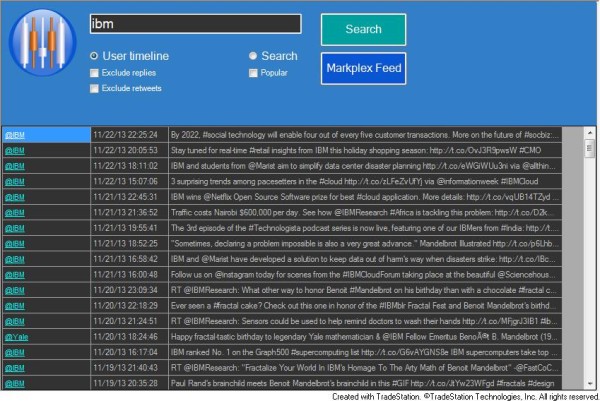Open @IBM link in 11/20/13 16:17:04 row
Screen dimensions: 600x401
click(15, 352)
